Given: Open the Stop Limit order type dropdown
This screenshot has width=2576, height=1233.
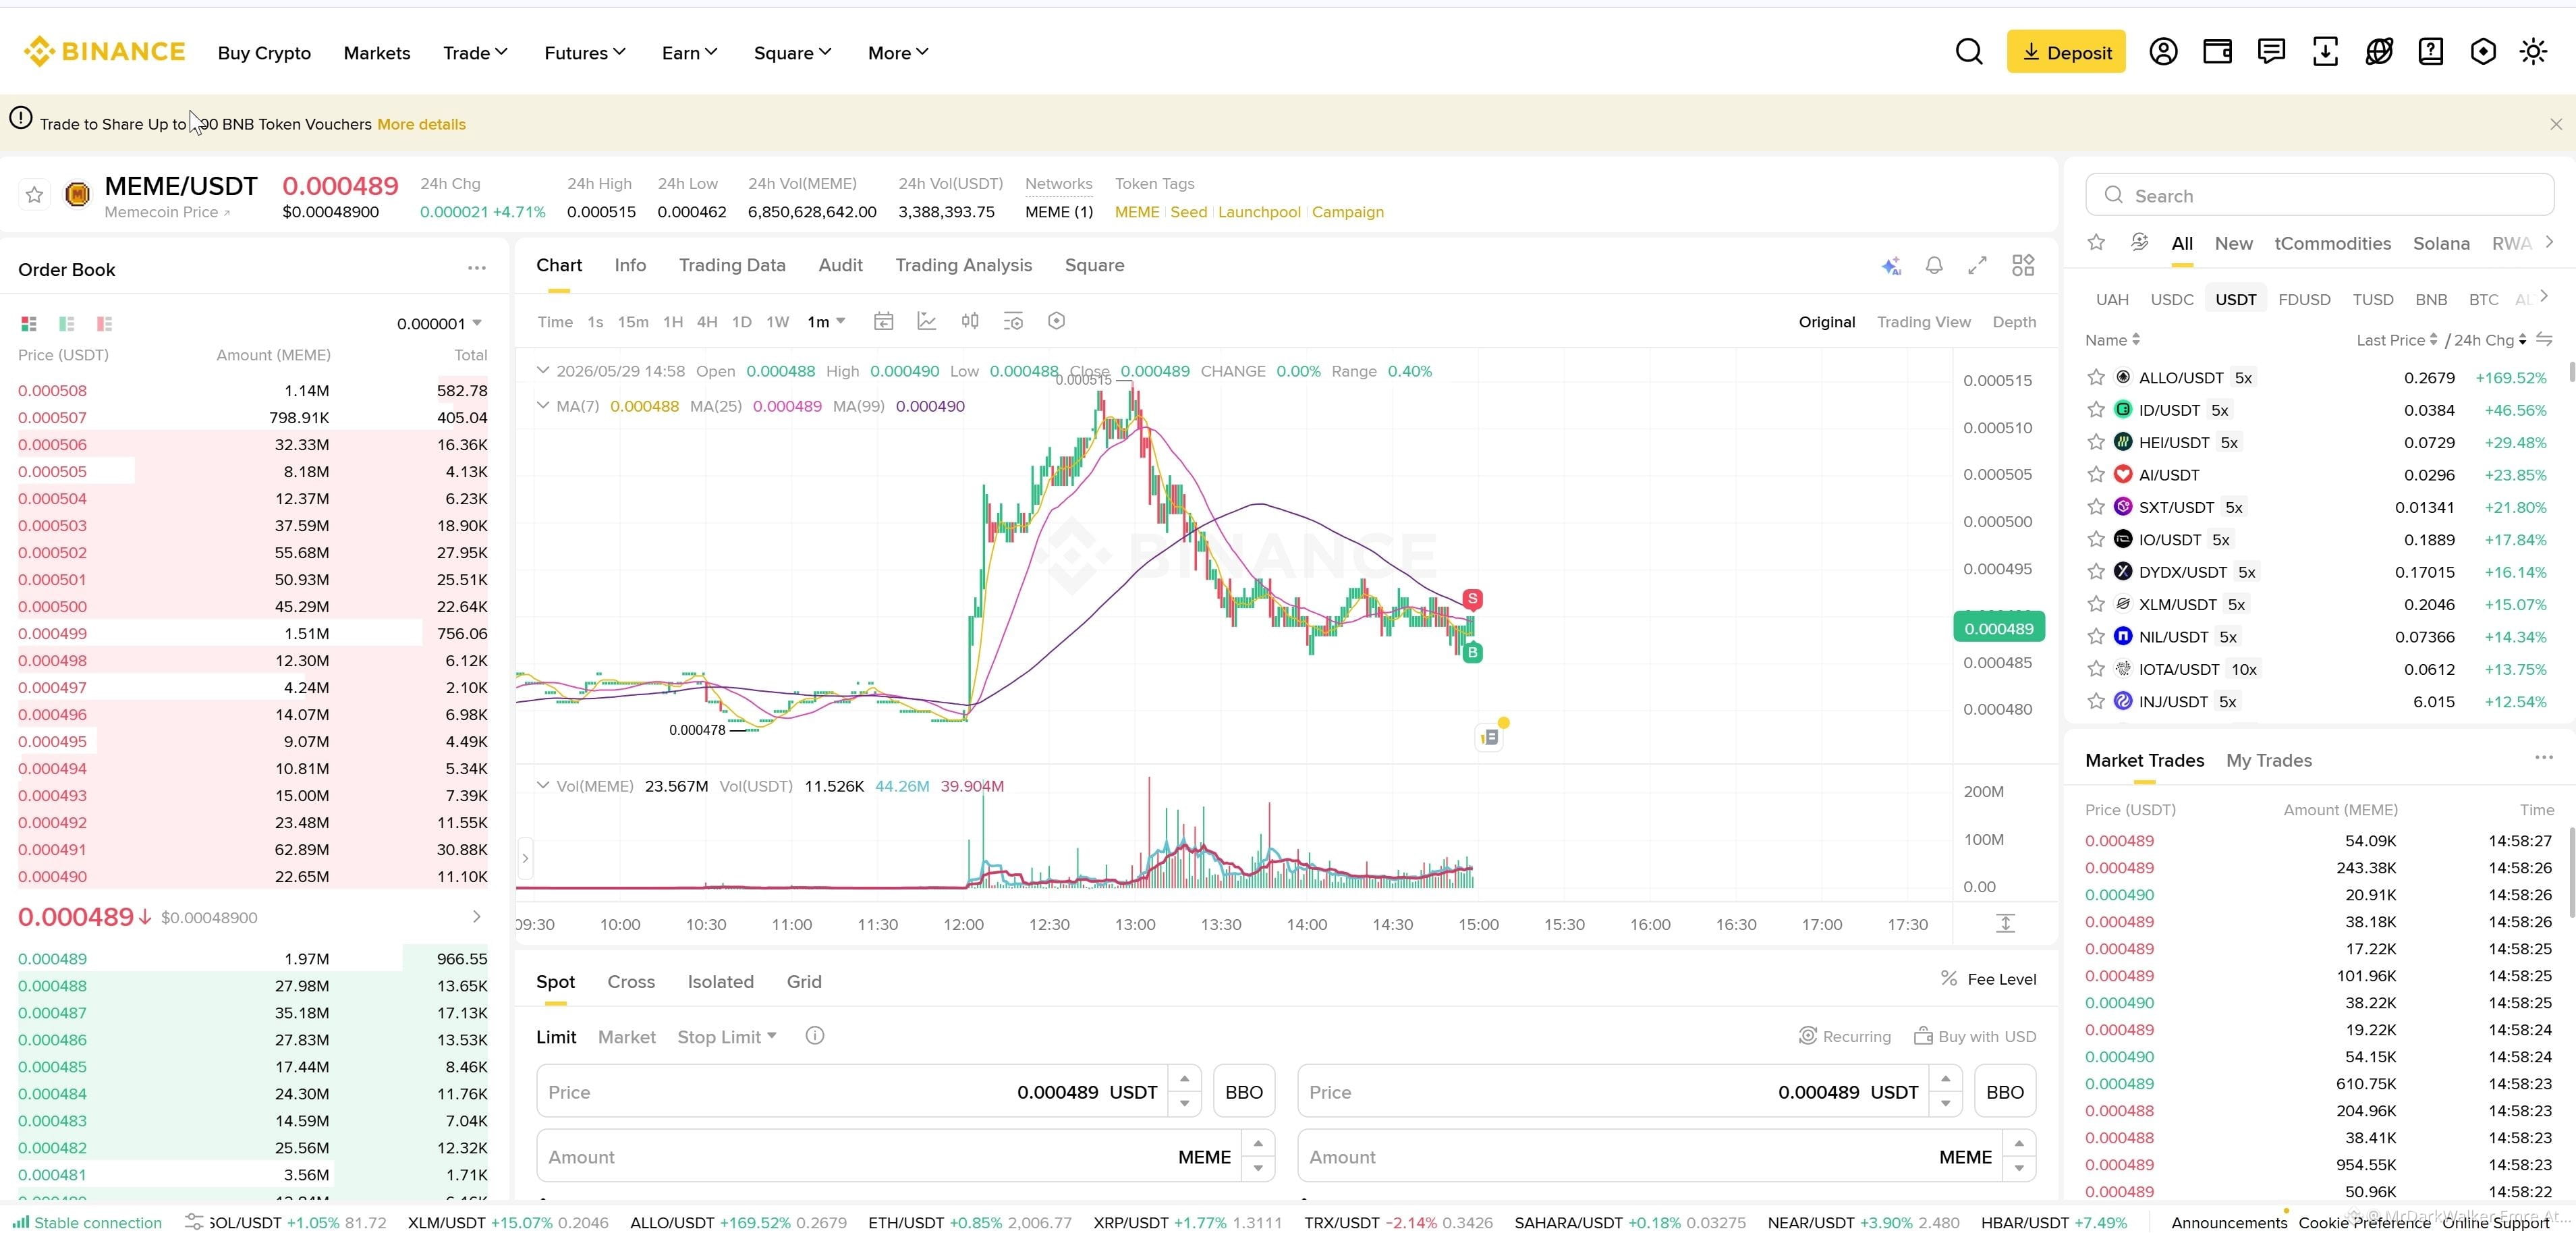Looking at the screenshot, I should pyautogui.click(x=727, y=1037).
